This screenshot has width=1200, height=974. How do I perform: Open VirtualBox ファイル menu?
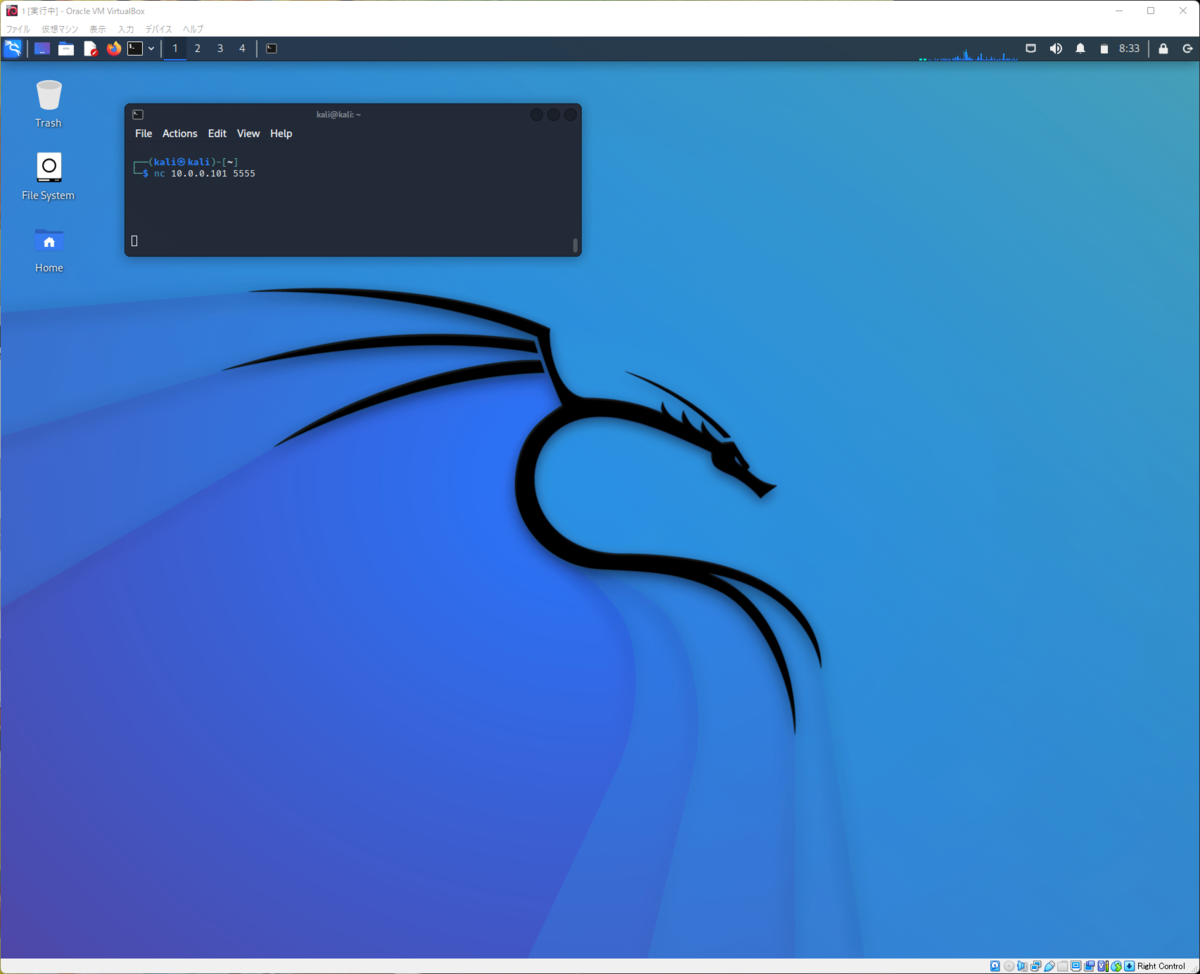coord(18,29)
